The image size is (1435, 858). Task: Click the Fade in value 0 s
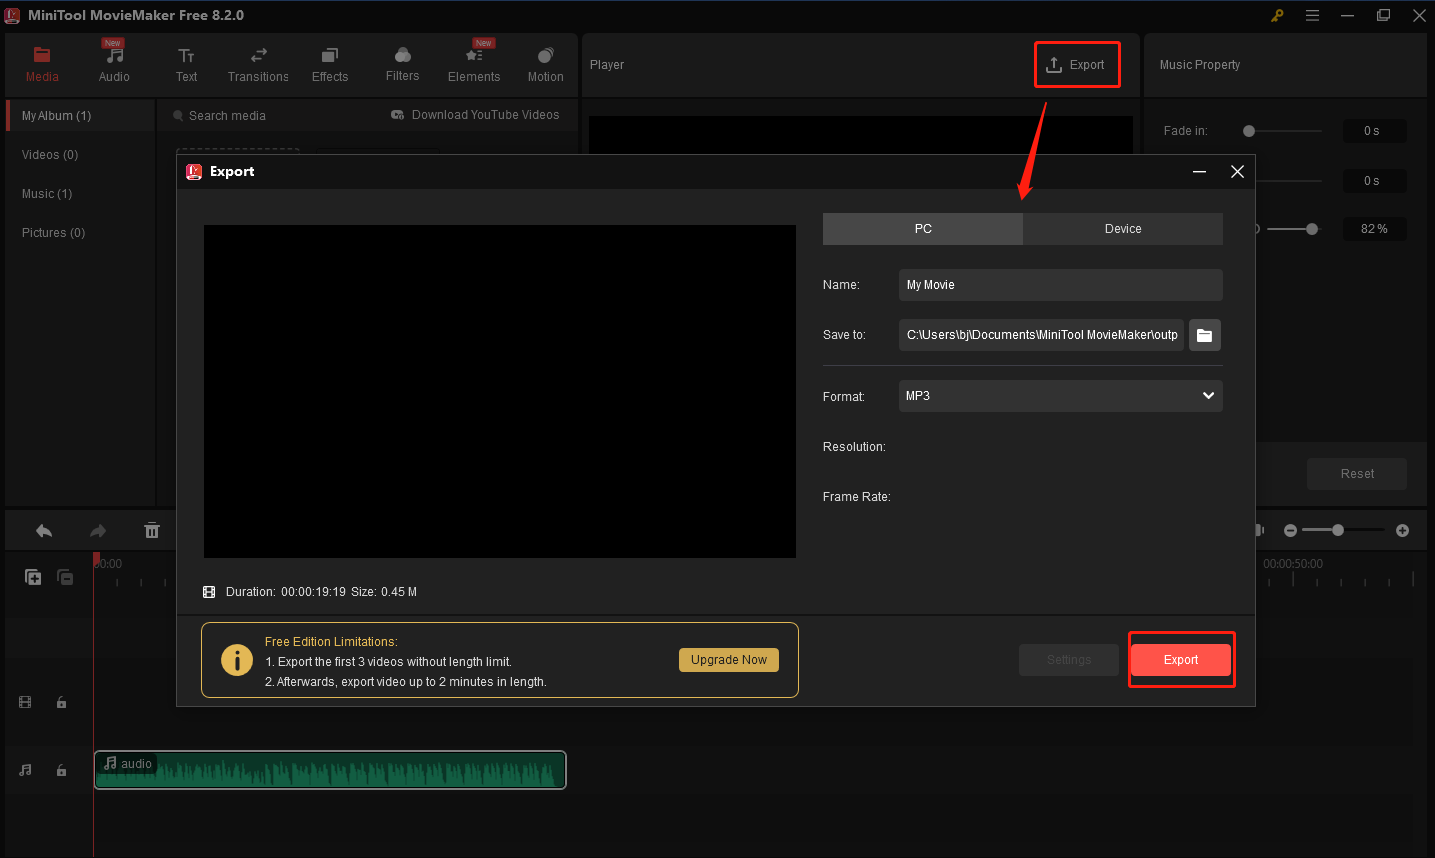tap(1372, 131)
